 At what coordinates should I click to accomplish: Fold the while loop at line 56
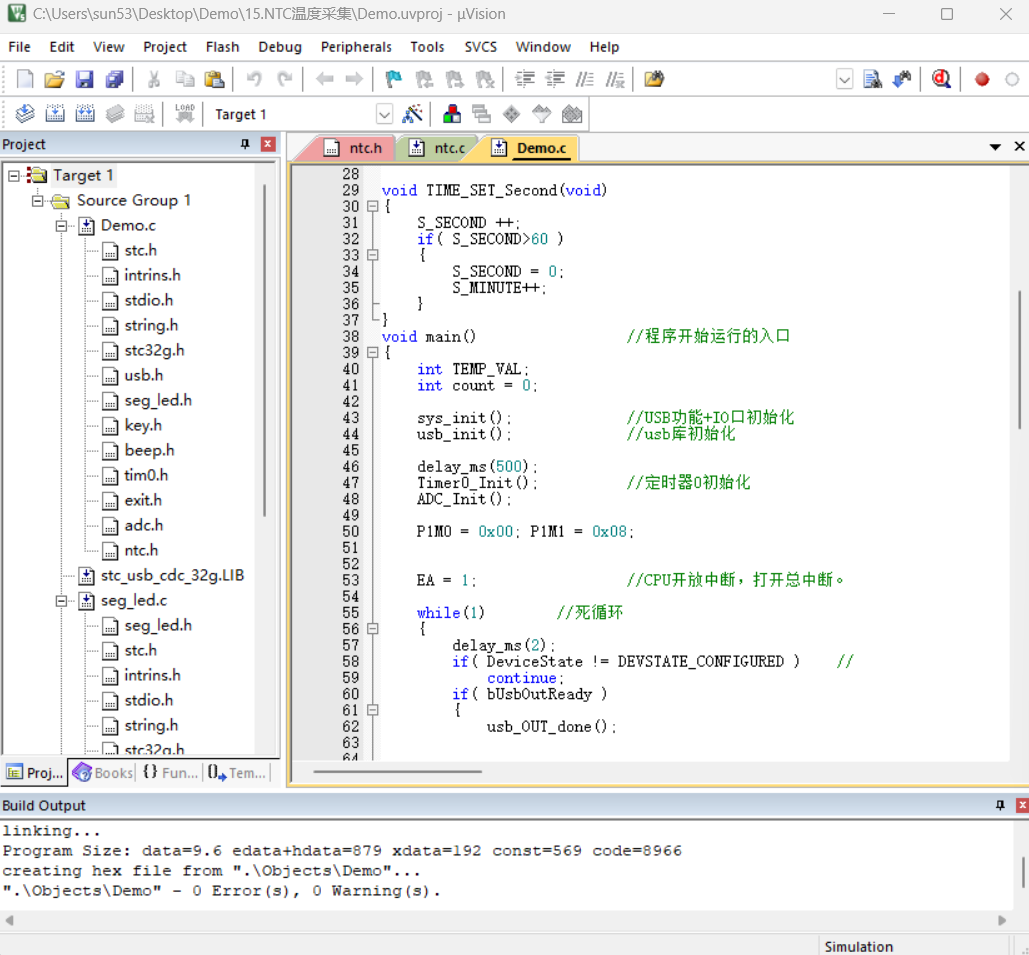tap(373, 629)
